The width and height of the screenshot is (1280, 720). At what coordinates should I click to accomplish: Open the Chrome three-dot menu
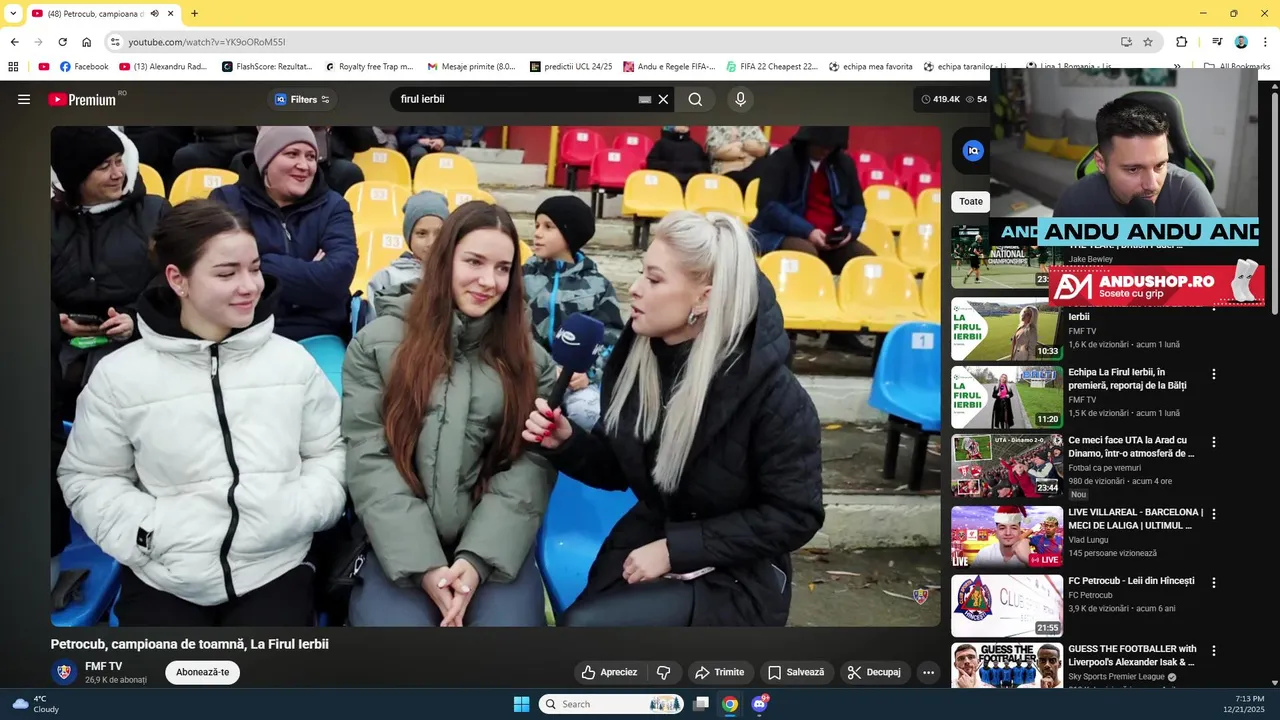coord(1264,42)
